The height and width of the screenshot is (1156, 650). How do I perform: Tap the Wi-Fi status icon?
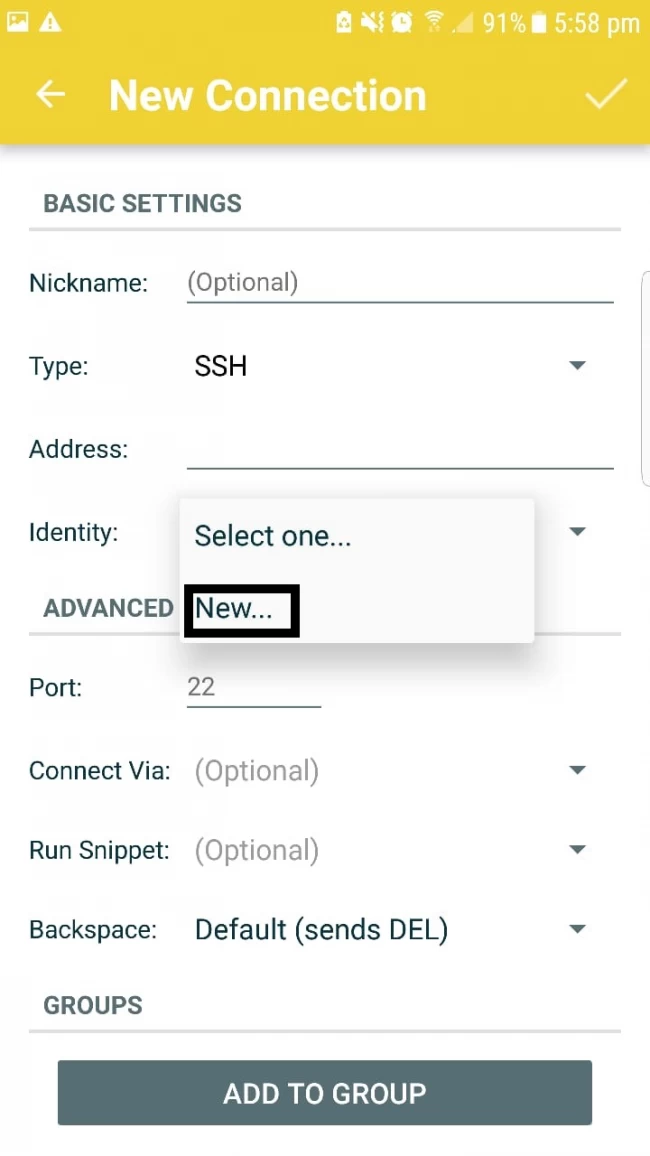(x=434, y=23)
